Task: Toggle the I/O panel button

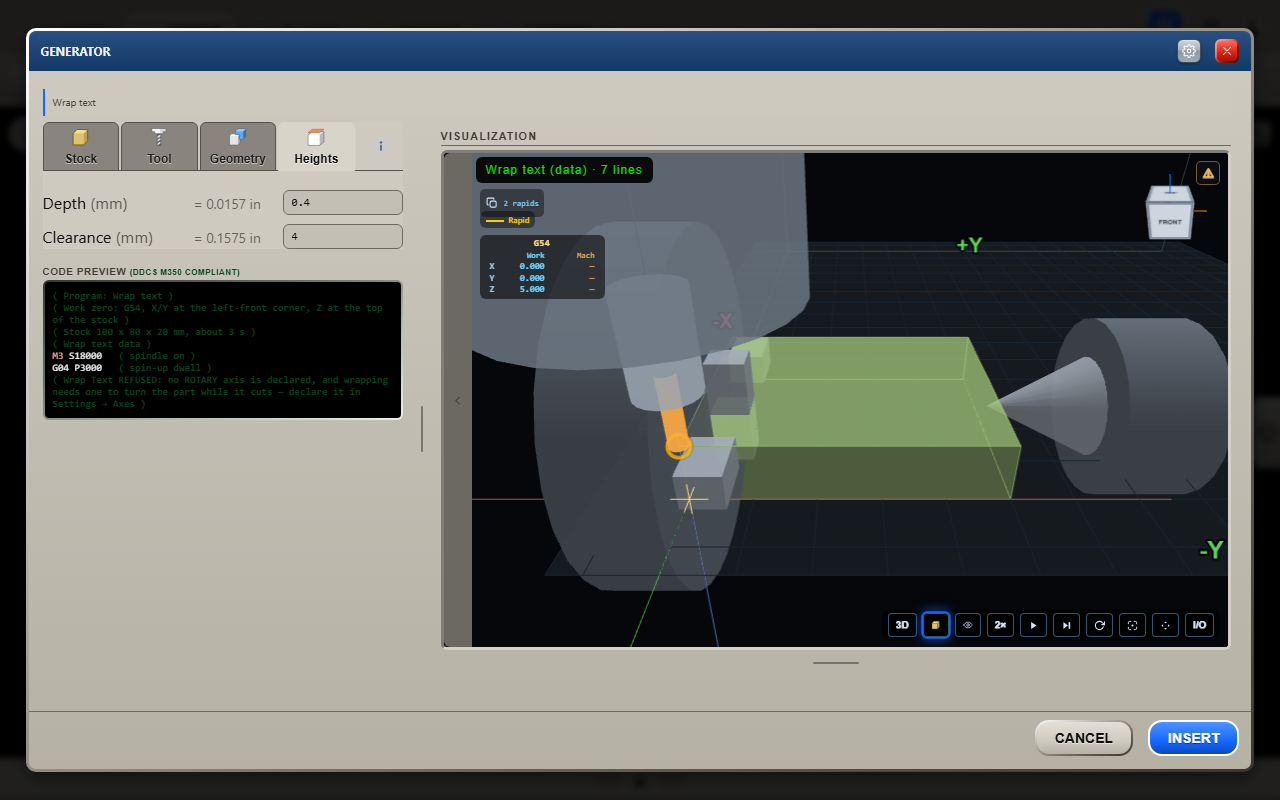Action: (x=1198, y=625)
